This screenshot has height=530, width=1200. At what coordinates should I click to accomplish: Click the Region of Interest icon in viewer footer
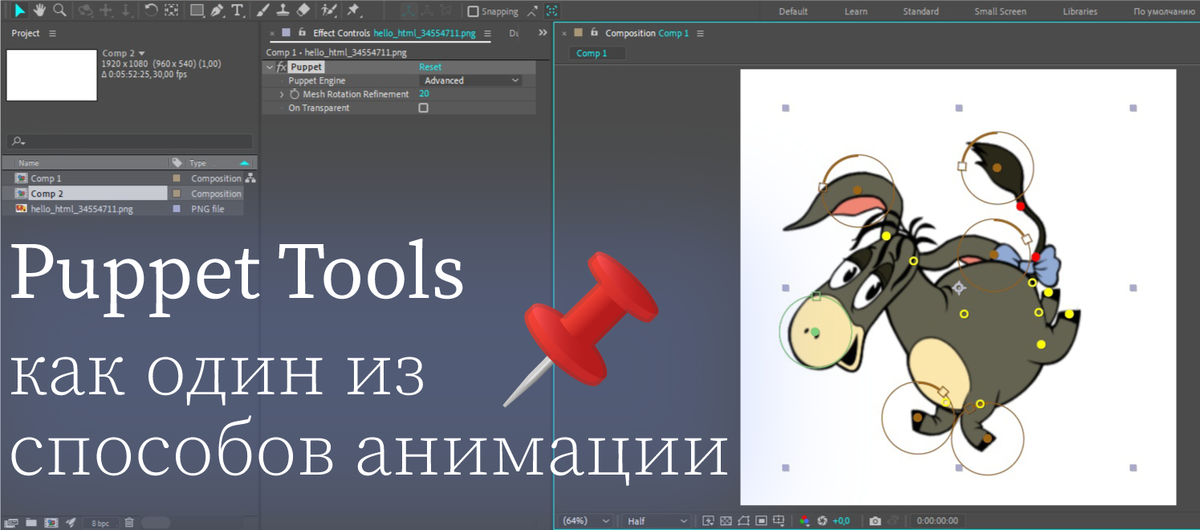point(761,521)
